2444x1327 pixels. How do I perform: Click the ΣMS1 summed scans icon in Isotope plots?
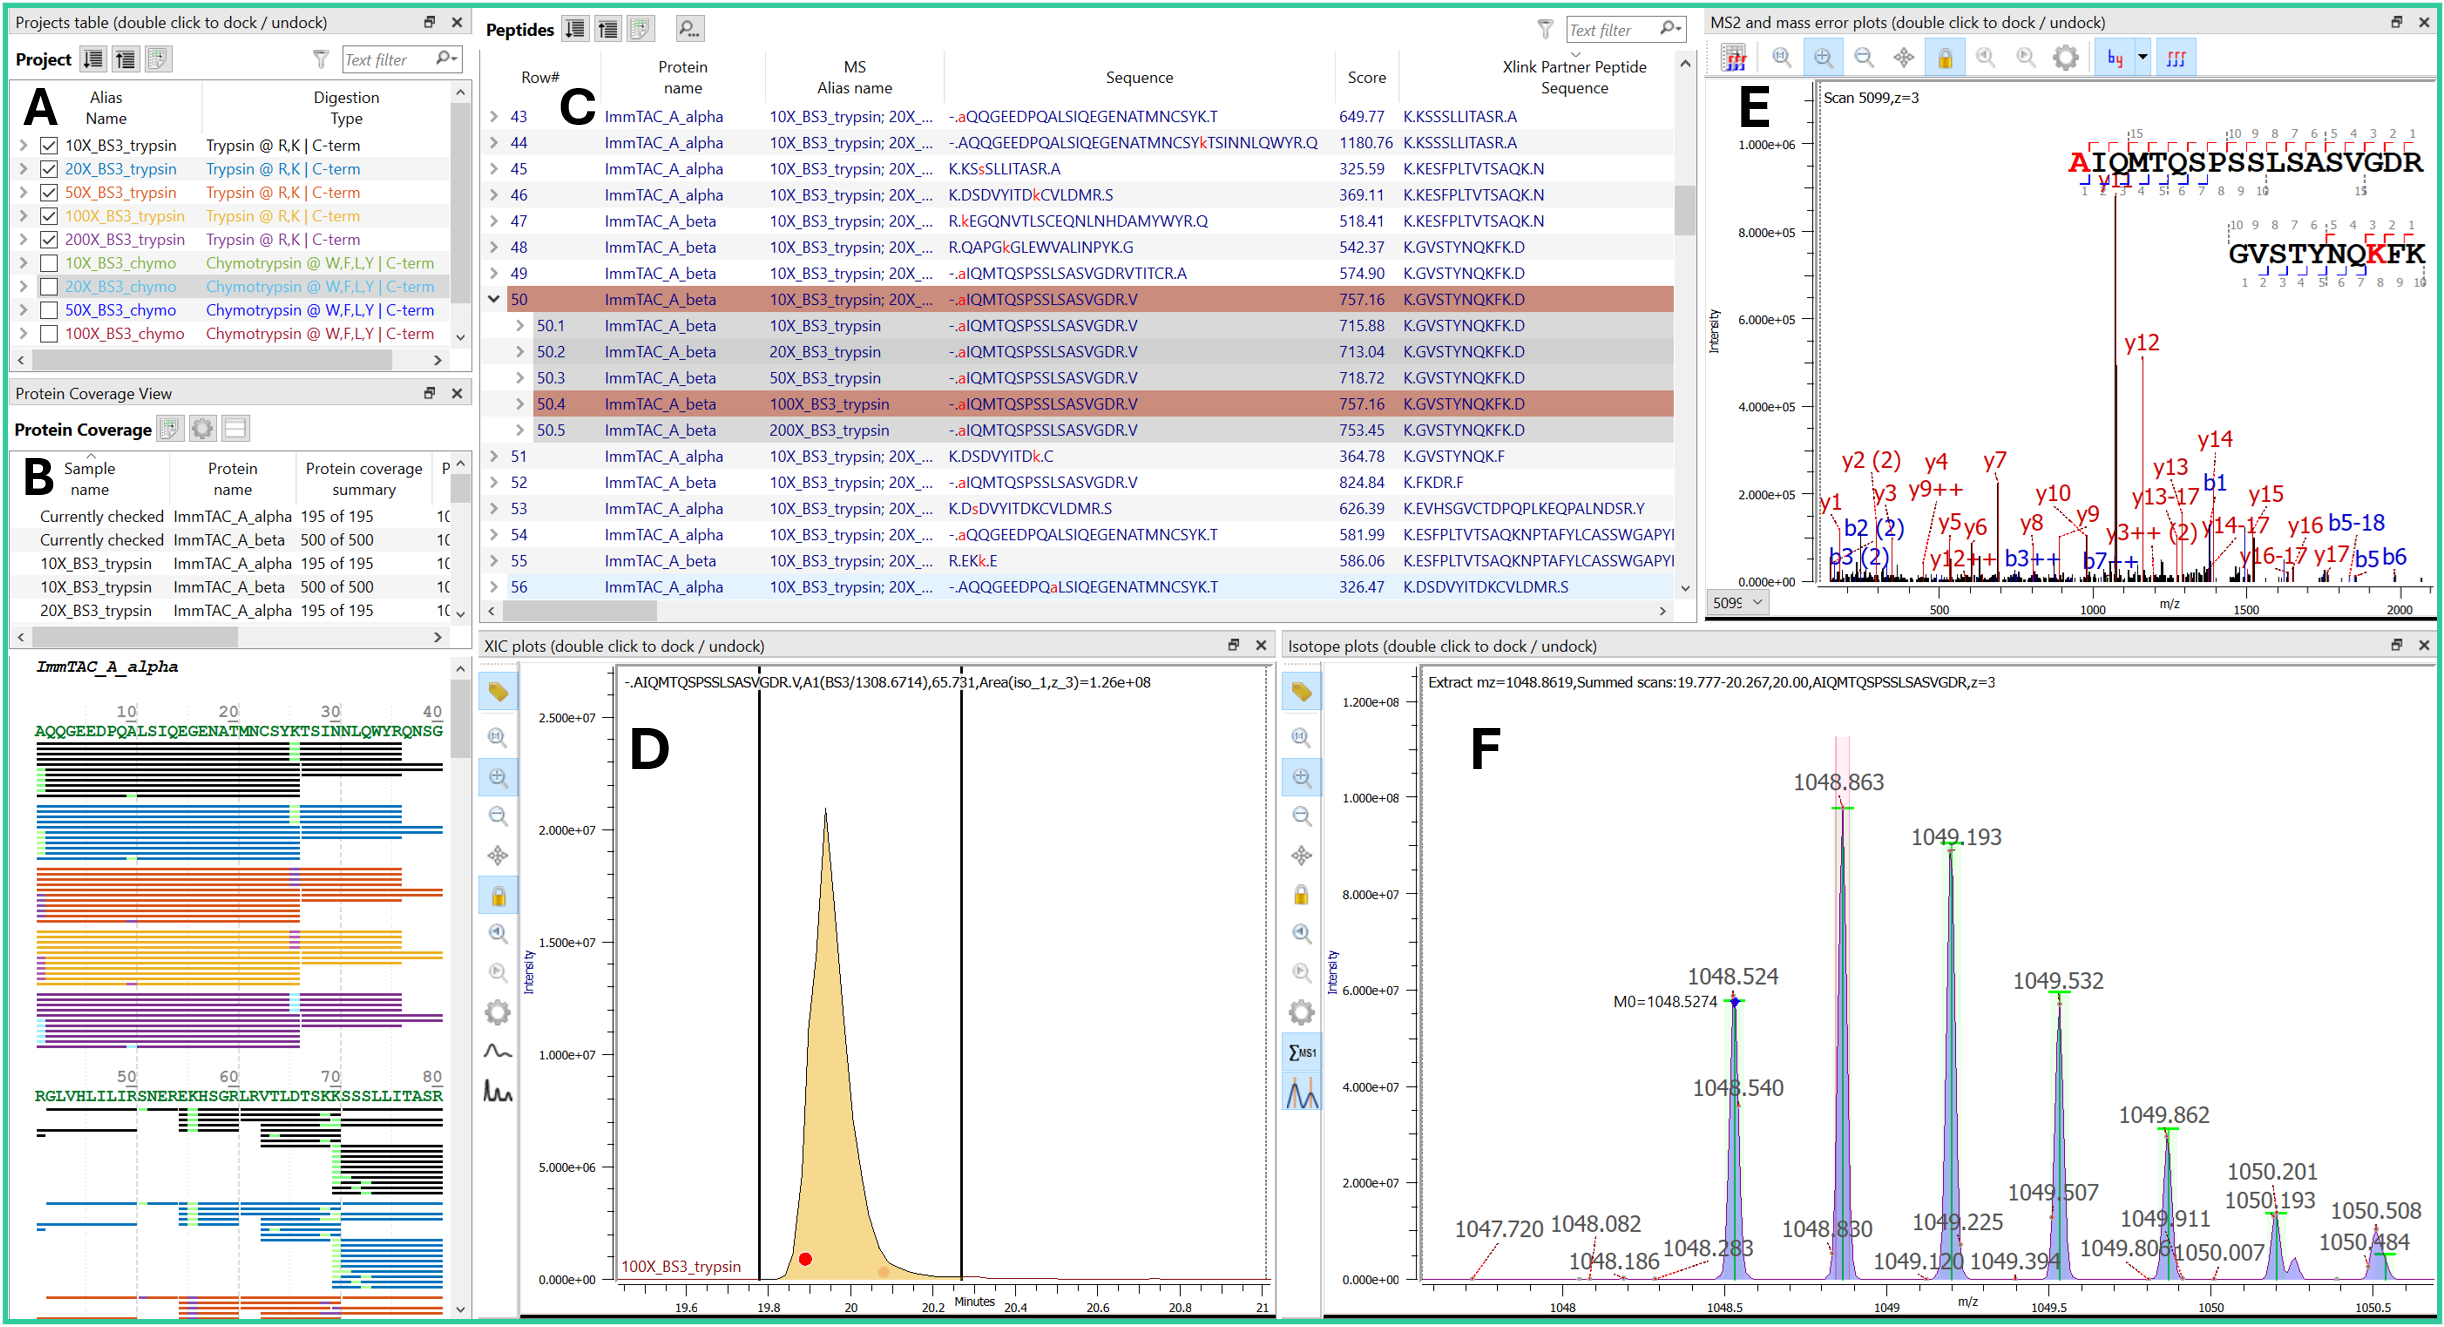coord(1301,1051)
